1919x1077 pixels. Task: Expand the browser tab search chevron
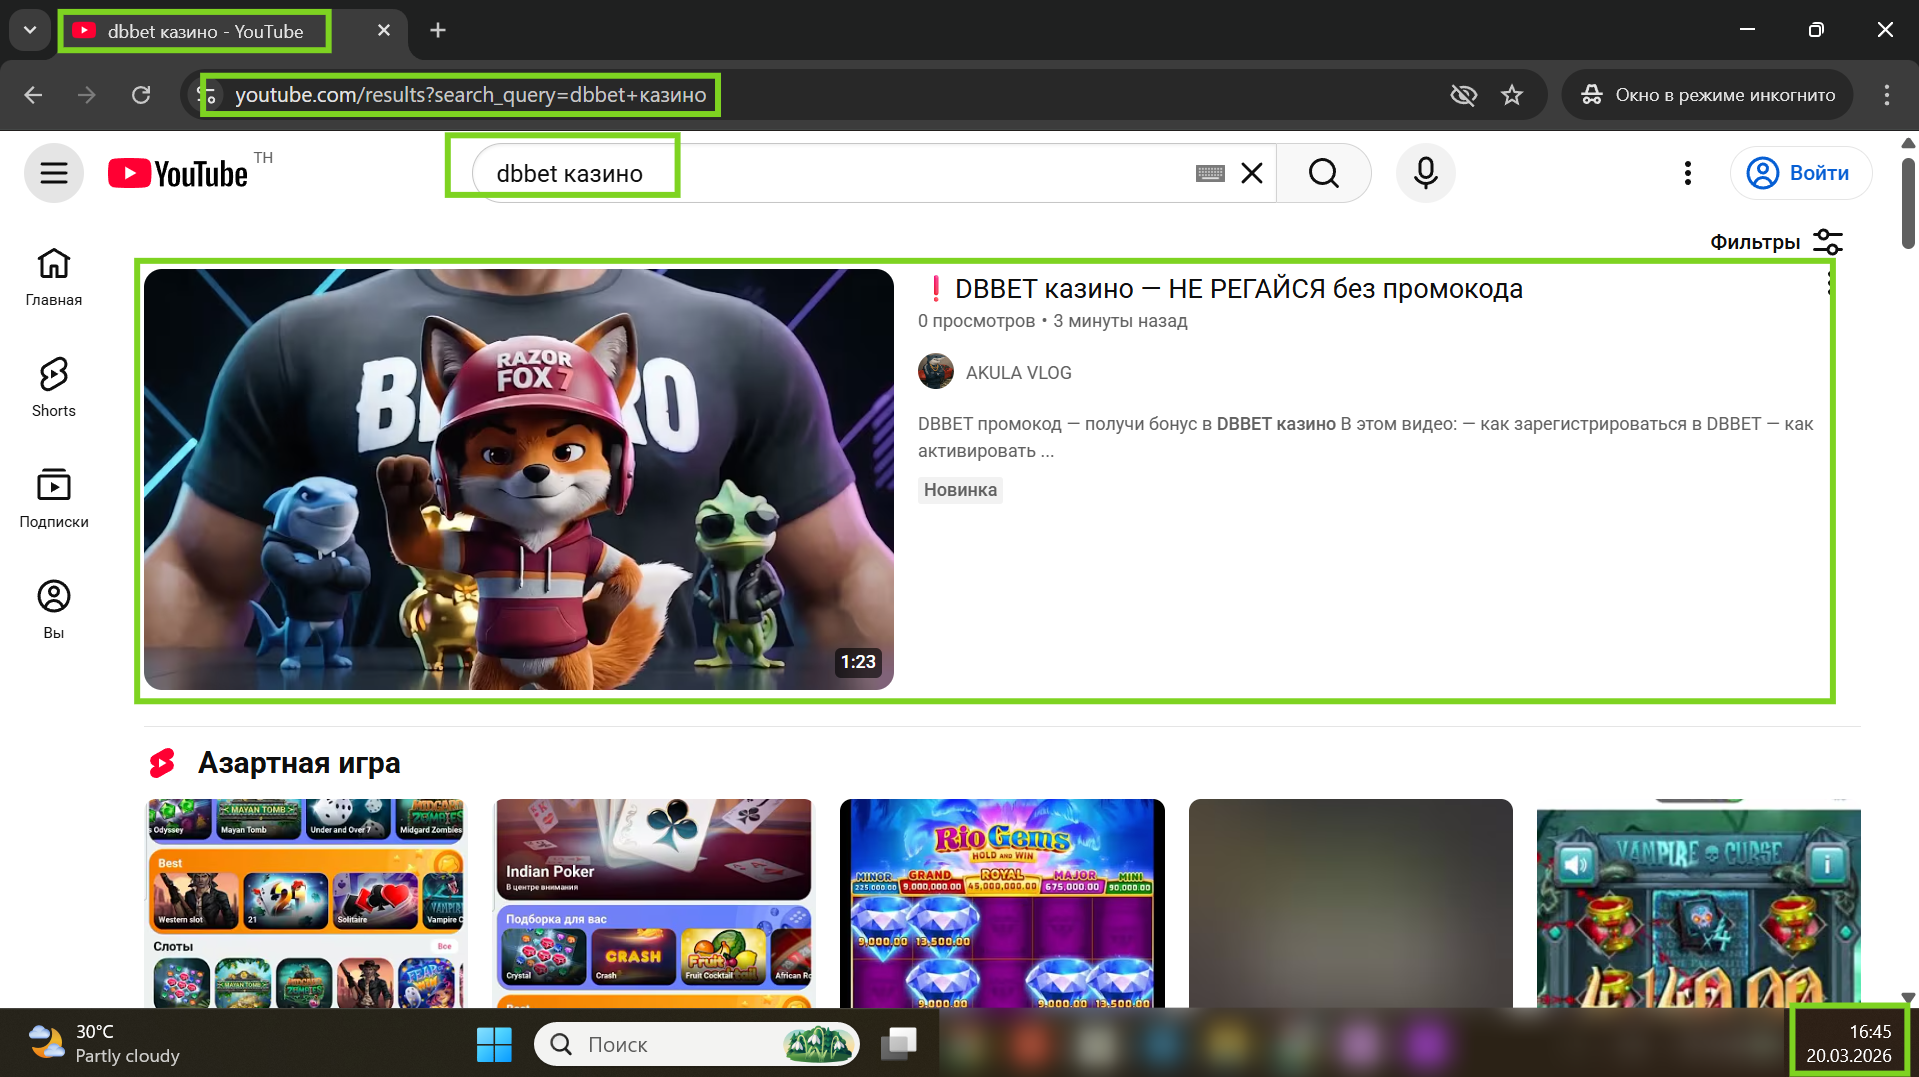[x=30, y=30]
